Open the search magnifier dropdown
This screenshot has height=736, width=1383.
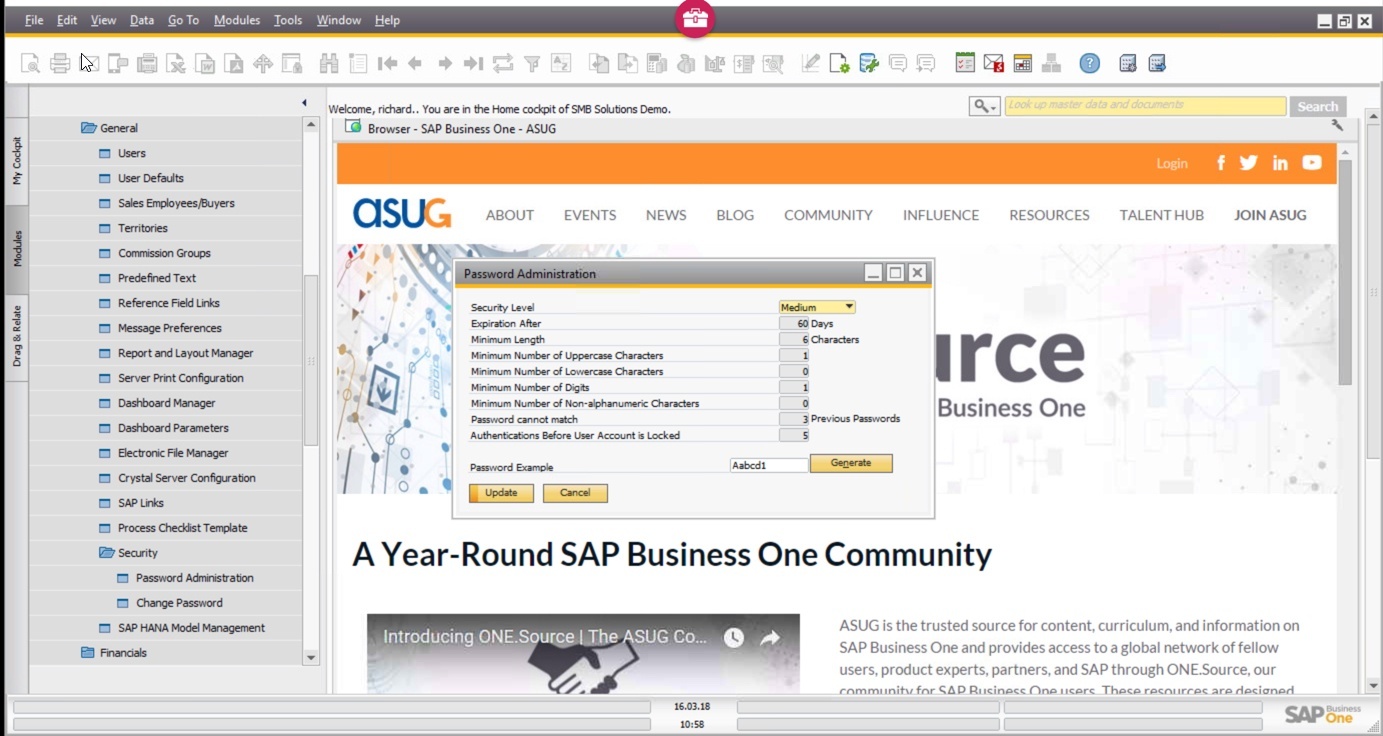pos(984,106)
